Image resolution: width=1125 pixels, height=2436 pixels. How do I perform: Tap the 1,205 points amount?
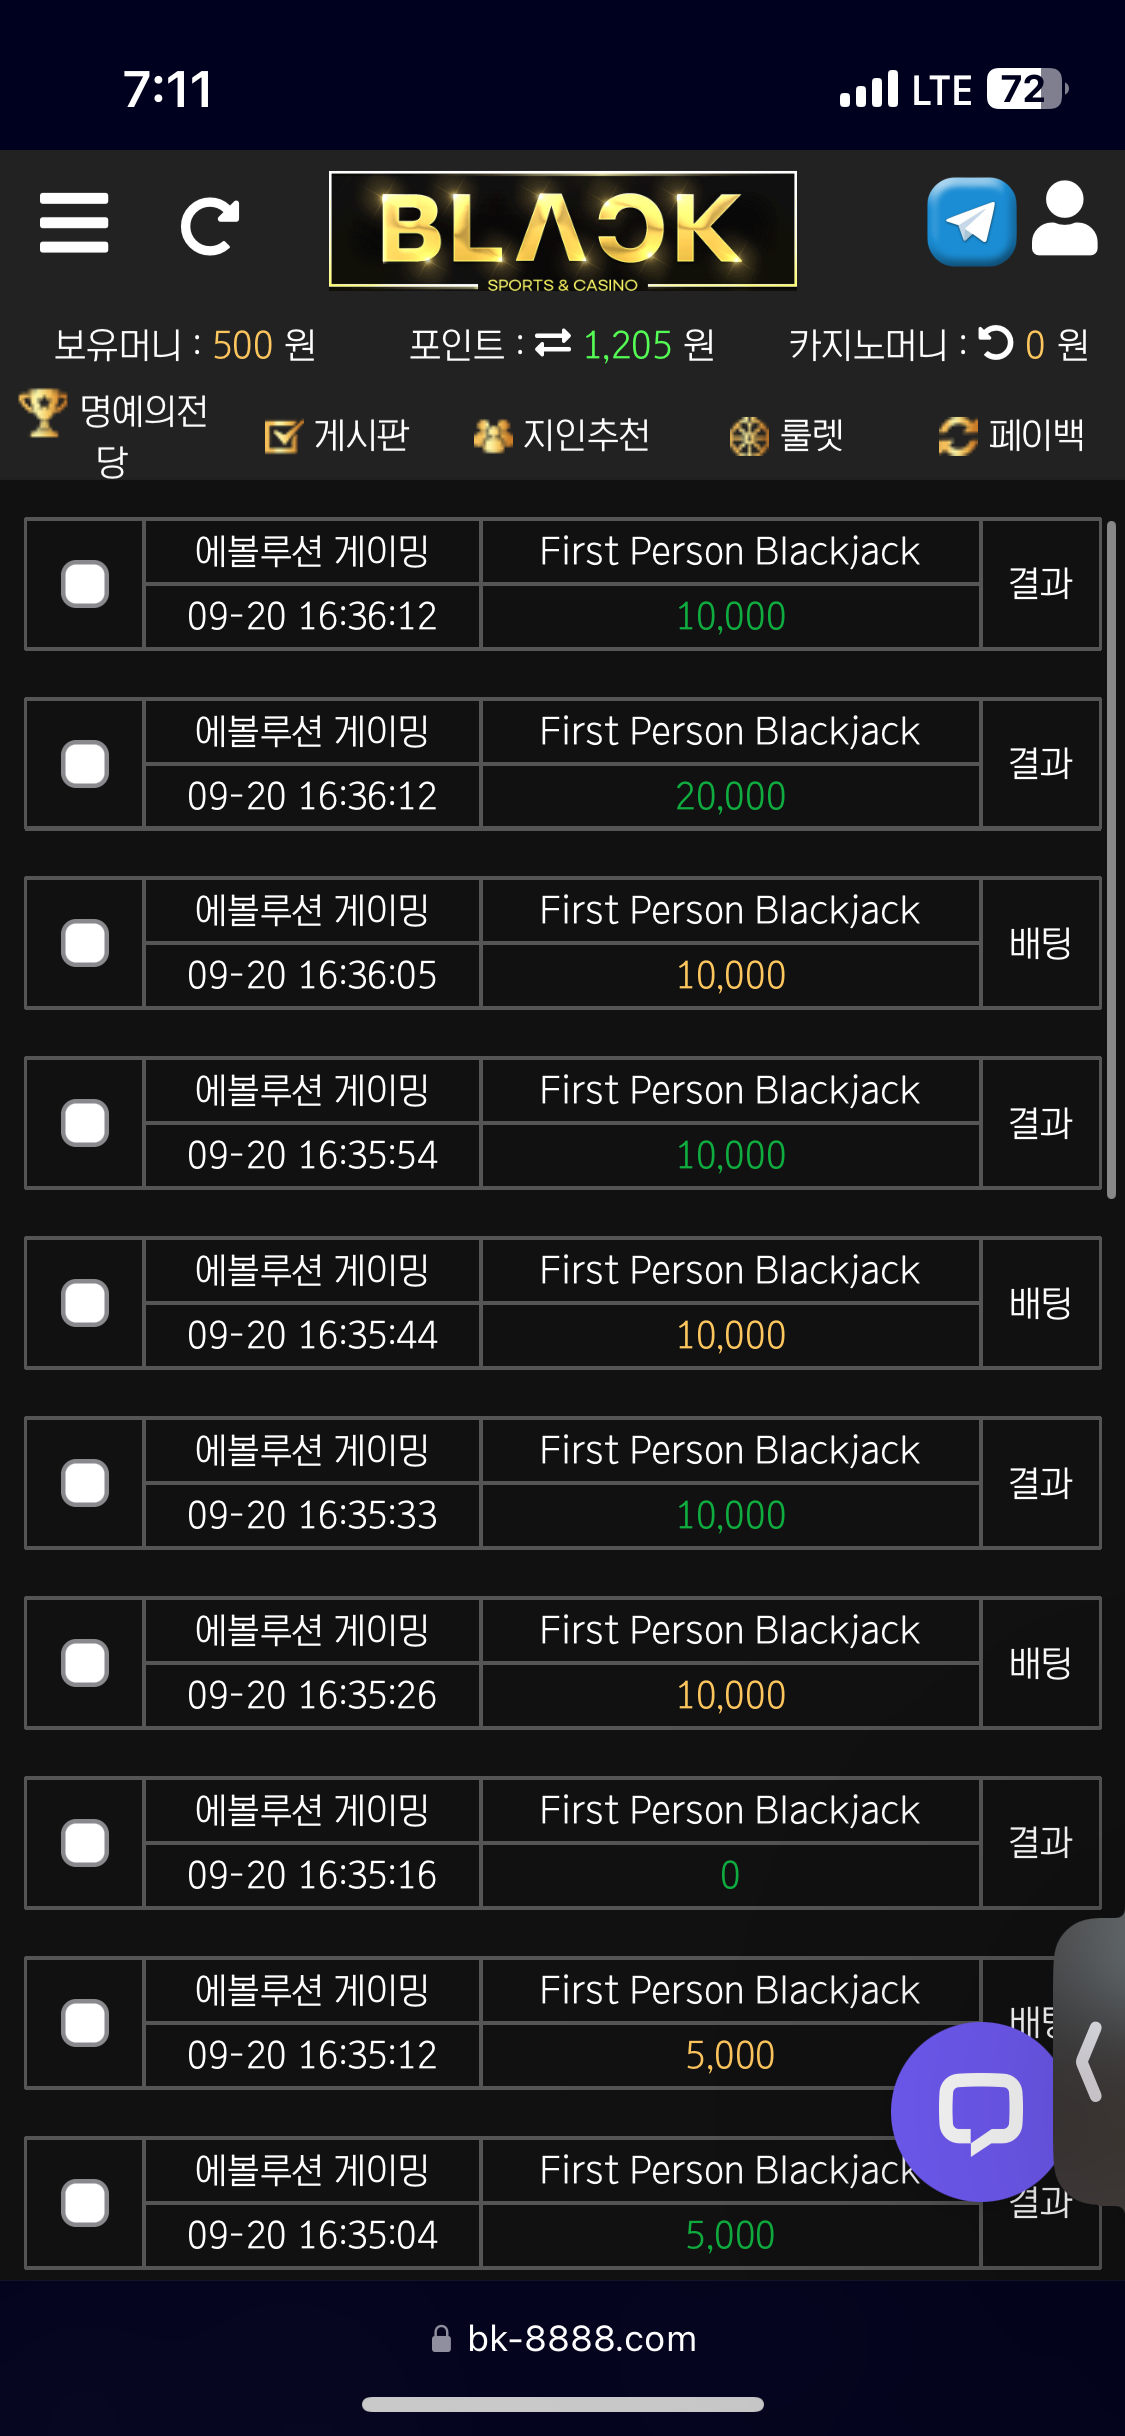click(x=627, y=345)
